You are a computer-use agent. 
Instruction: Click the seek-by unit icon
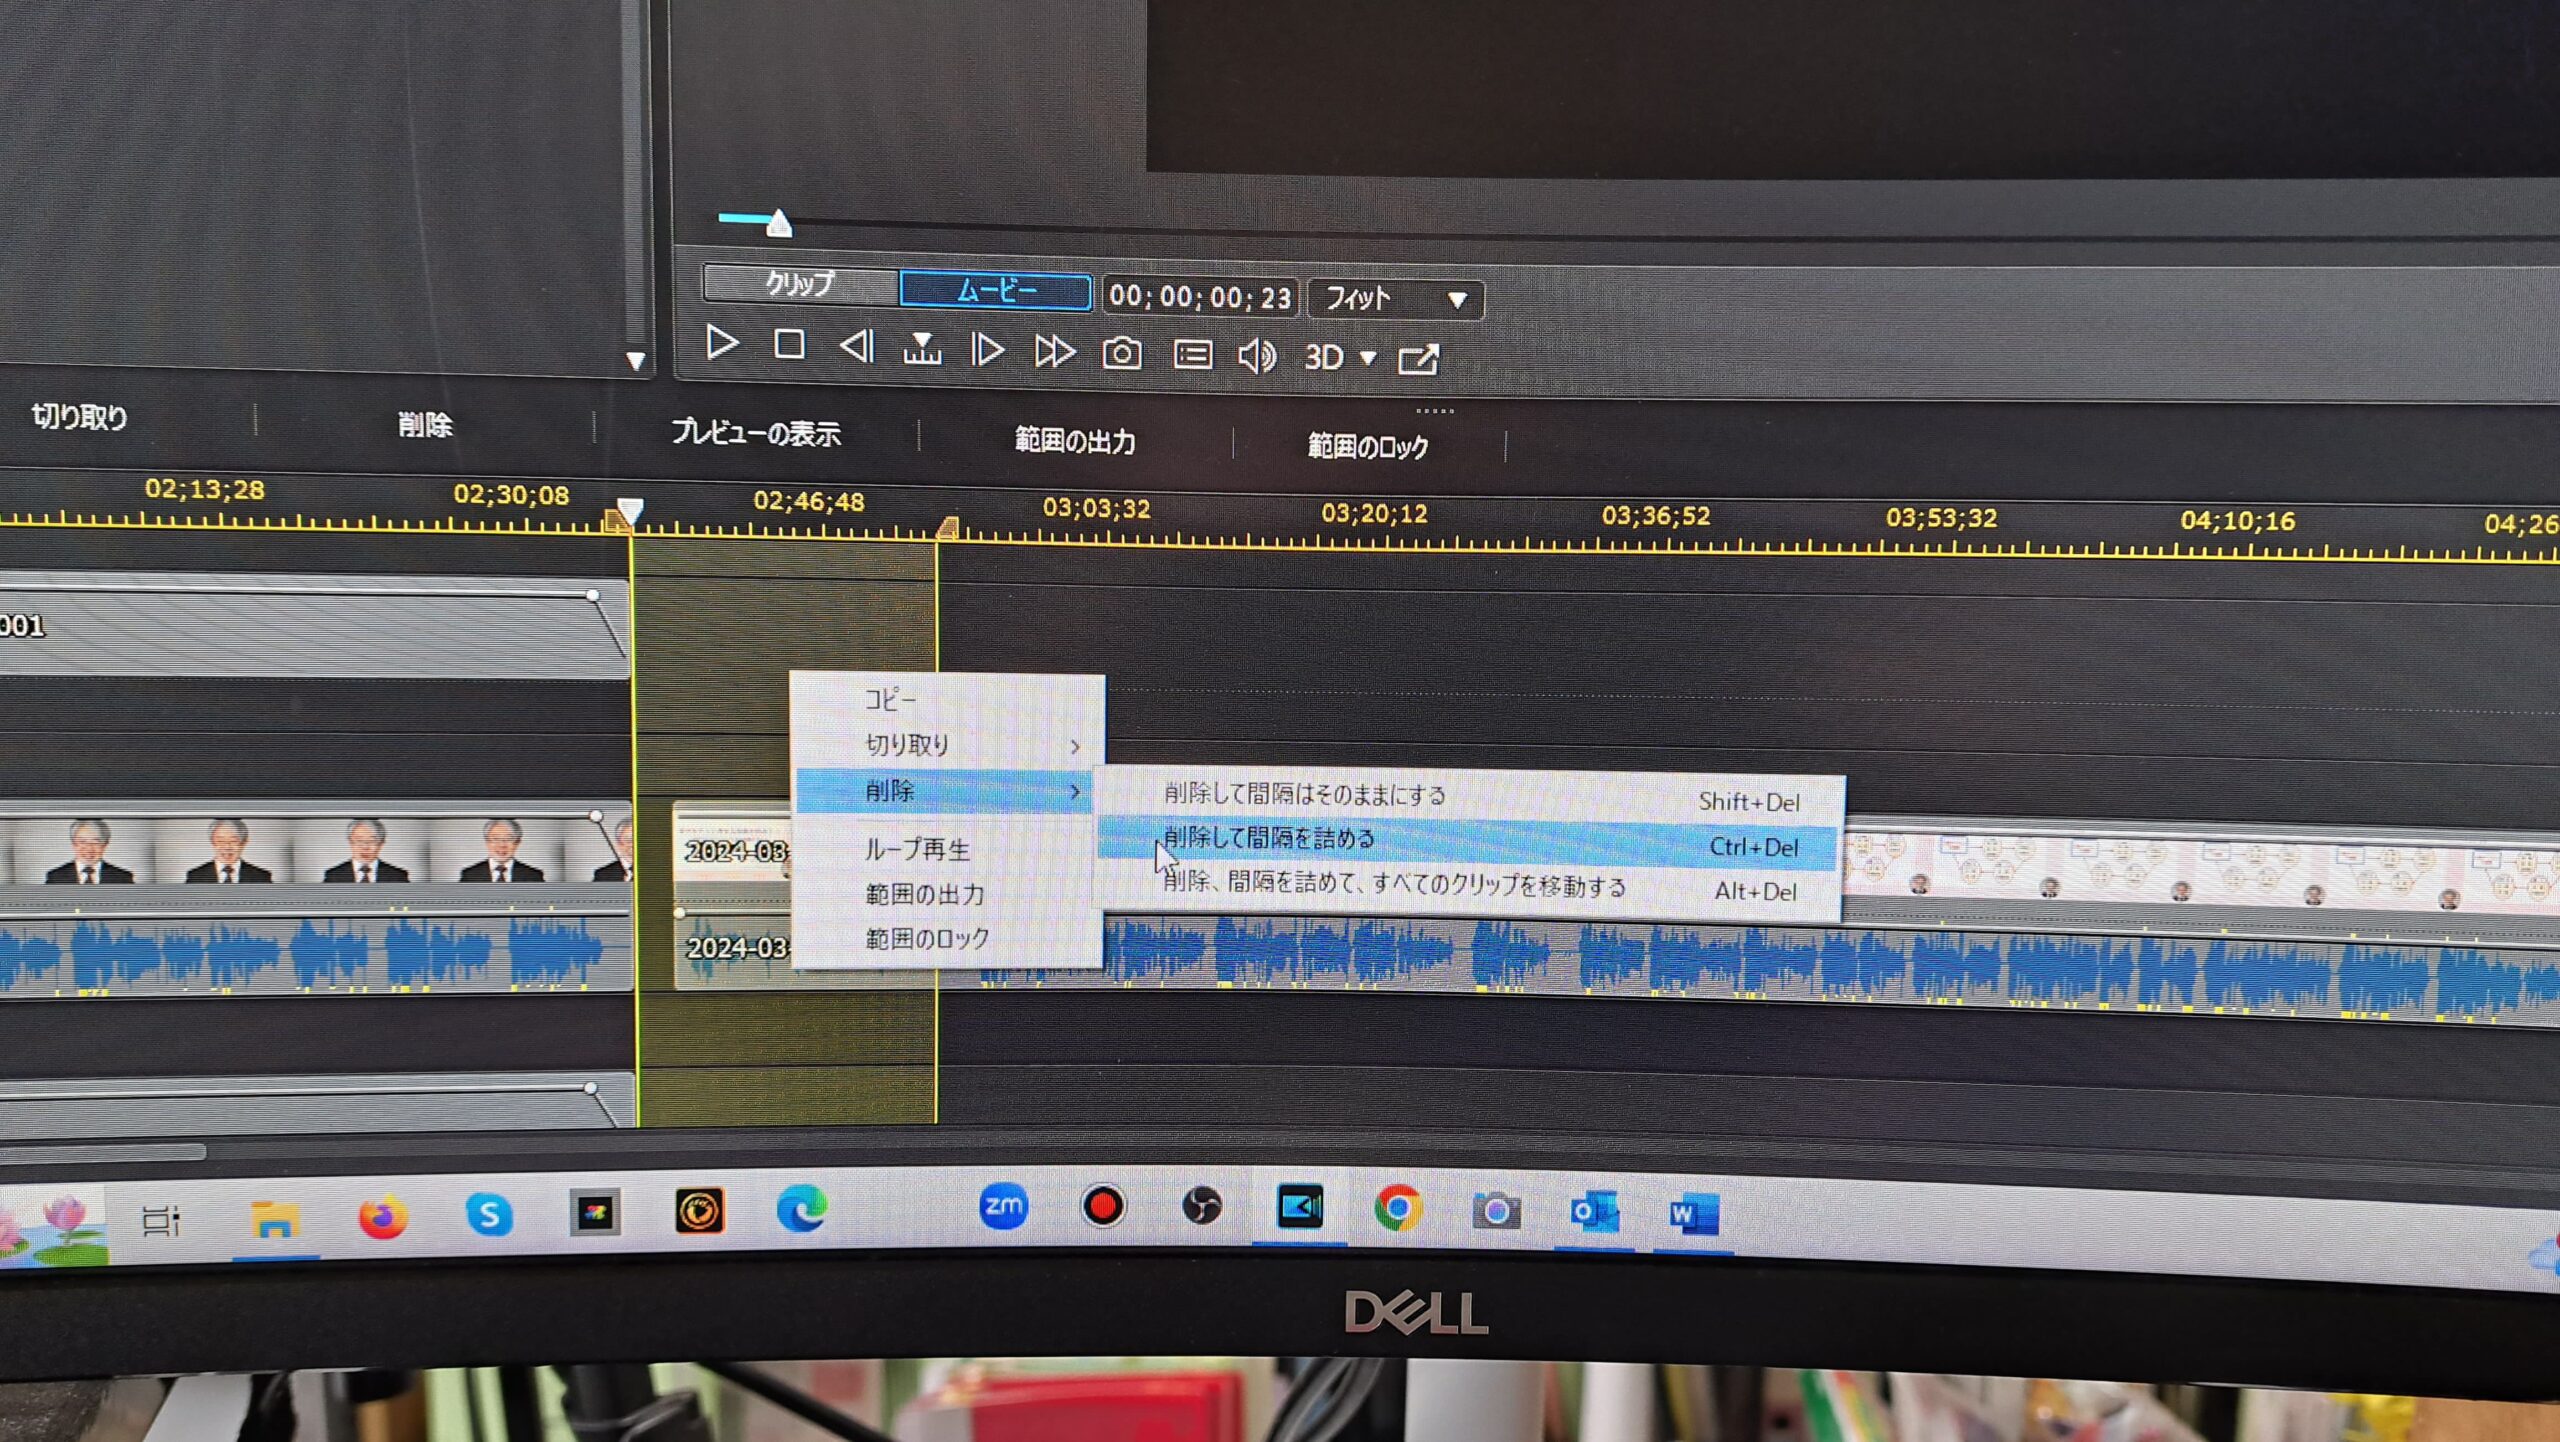pos(921,348)
